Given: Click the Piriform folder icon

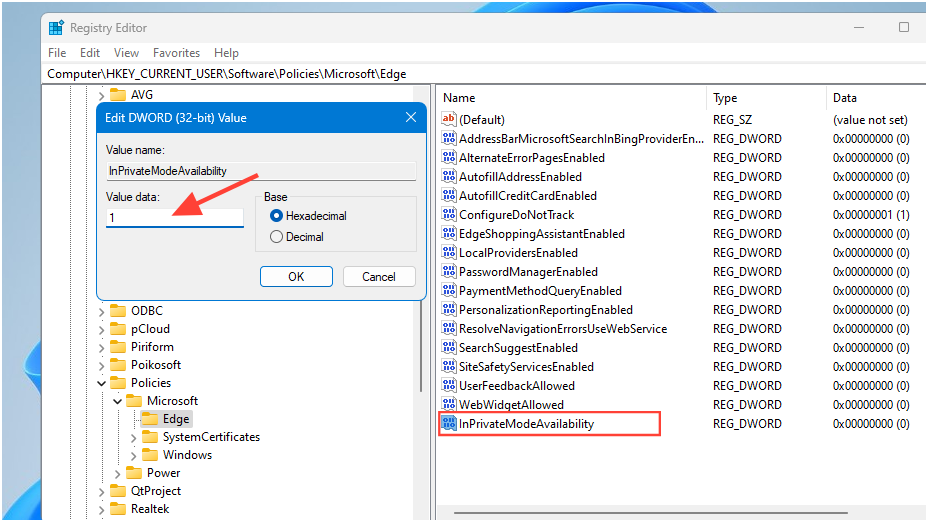Looking at the screenshot, I should pos(118,347).
